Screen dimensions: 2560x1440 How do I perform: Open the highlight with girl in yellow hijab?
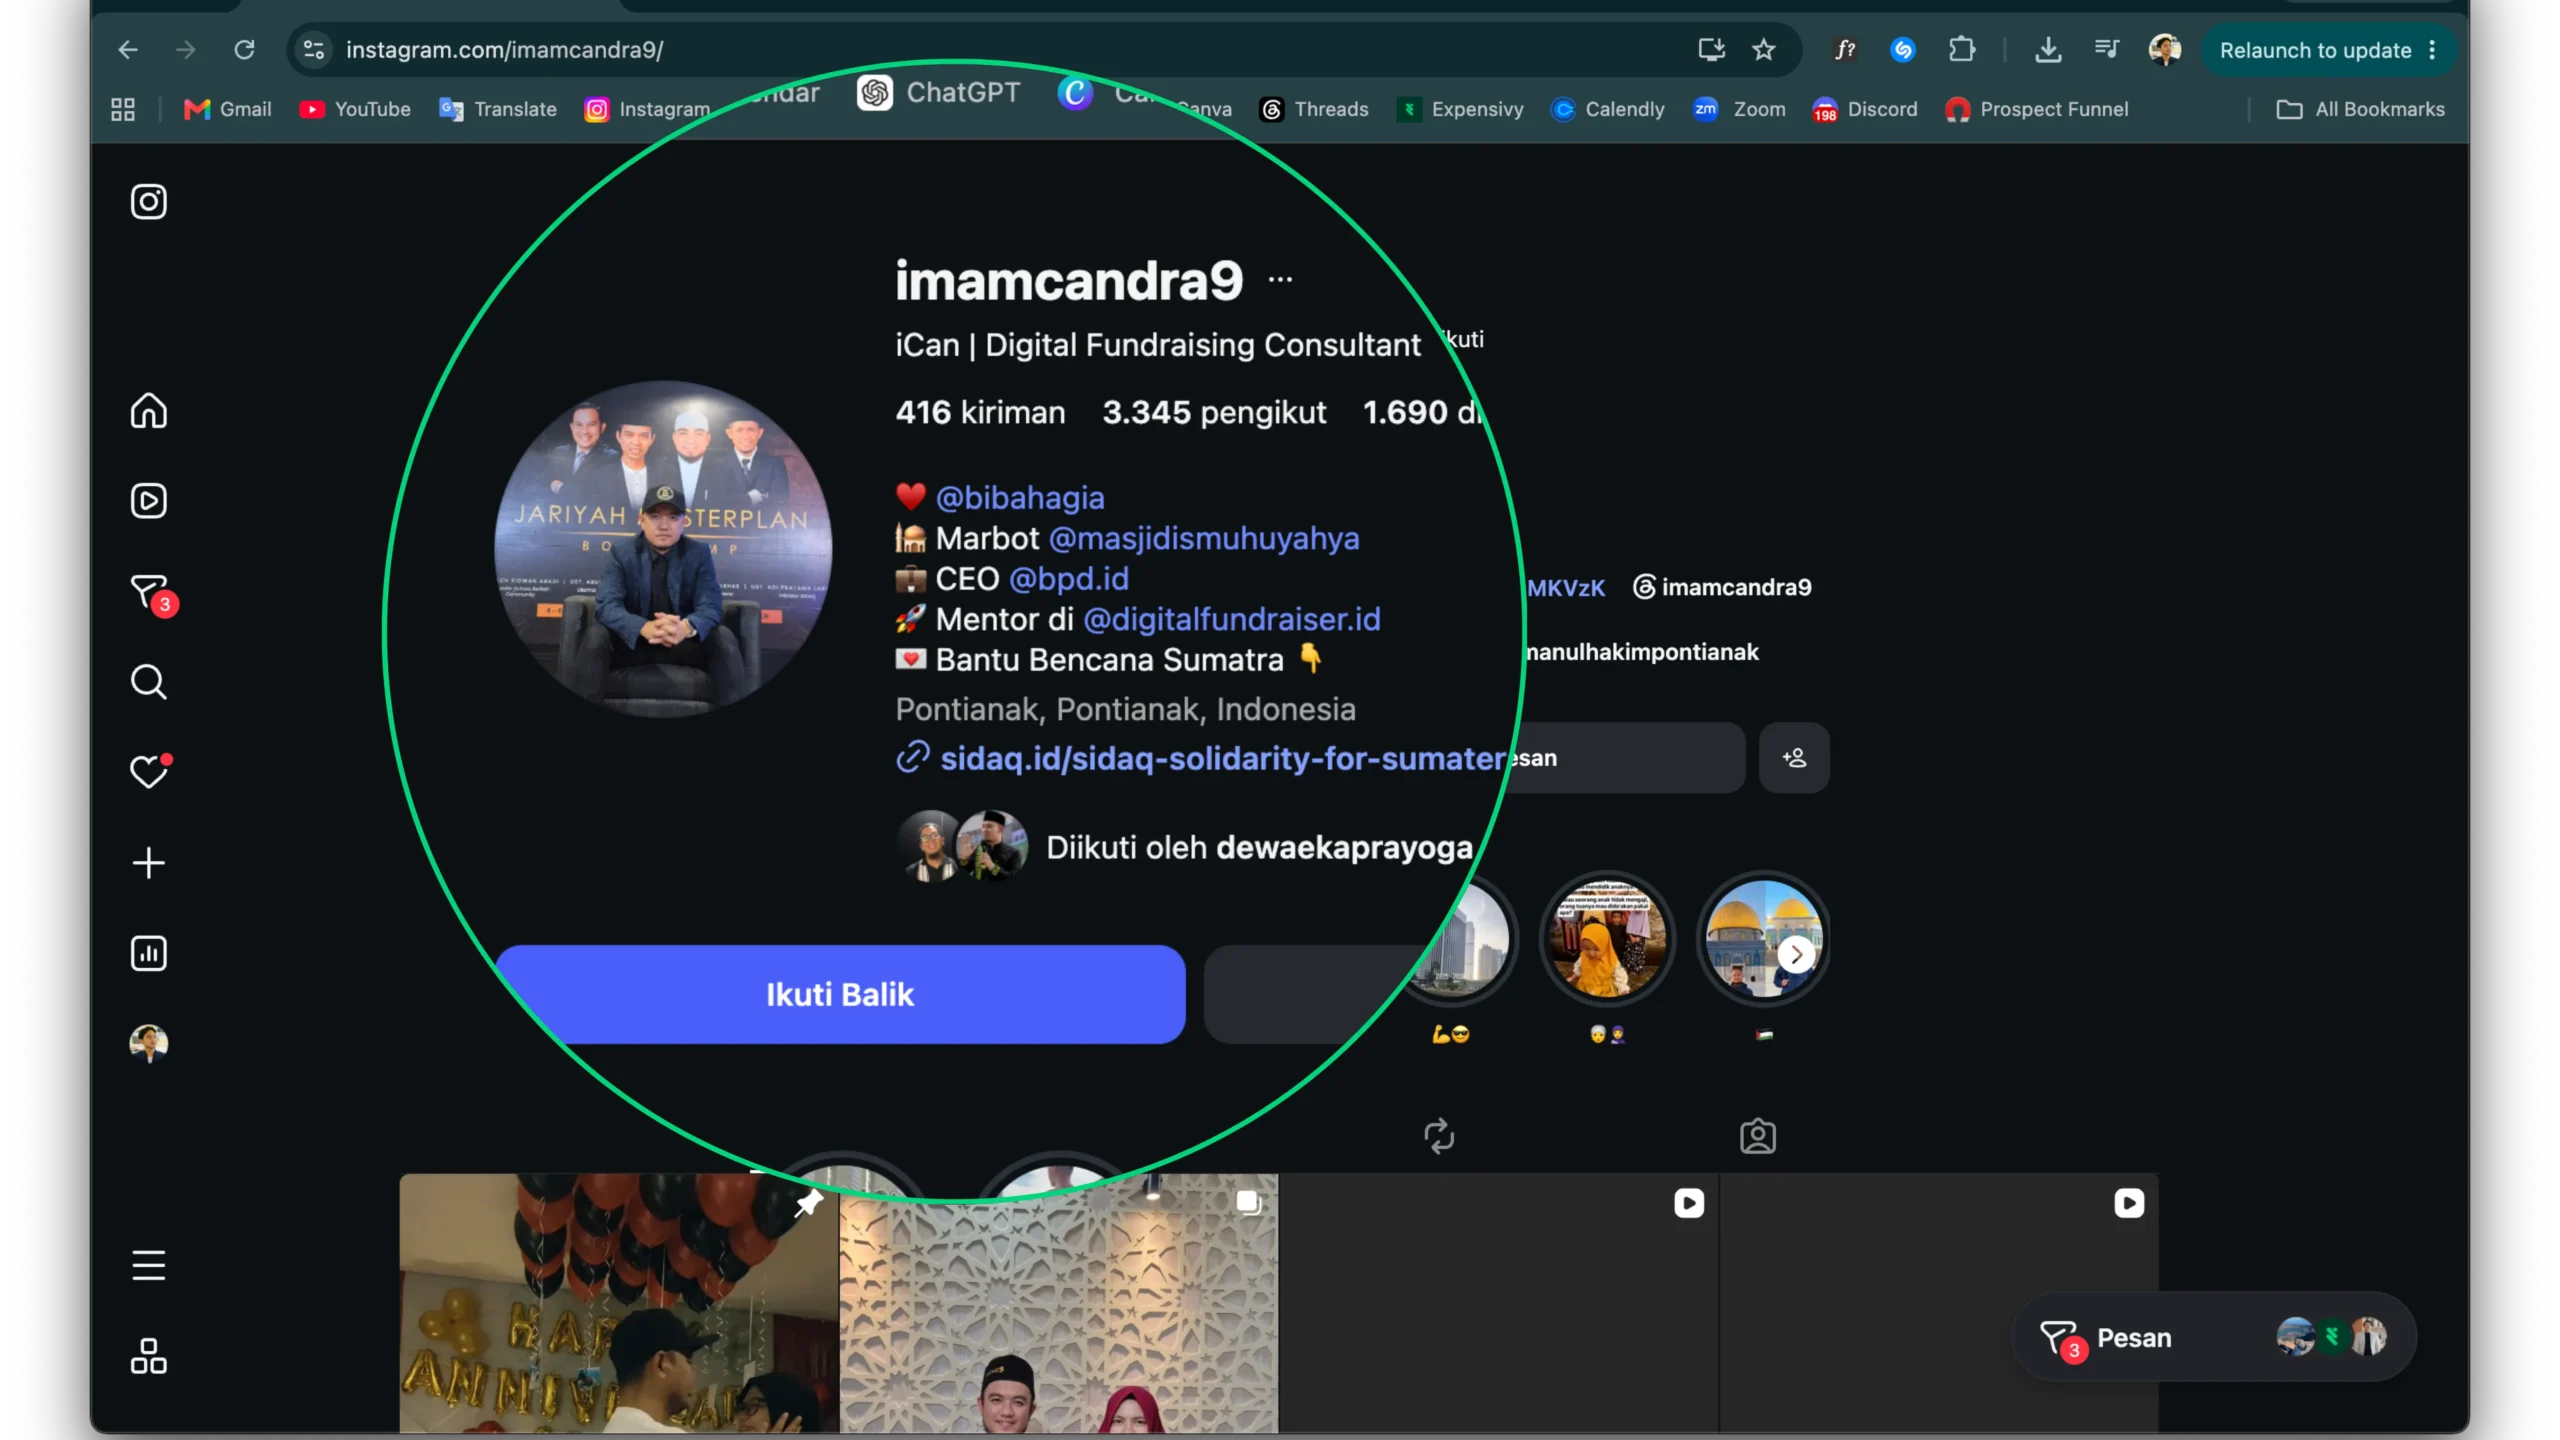(1607, 938)
